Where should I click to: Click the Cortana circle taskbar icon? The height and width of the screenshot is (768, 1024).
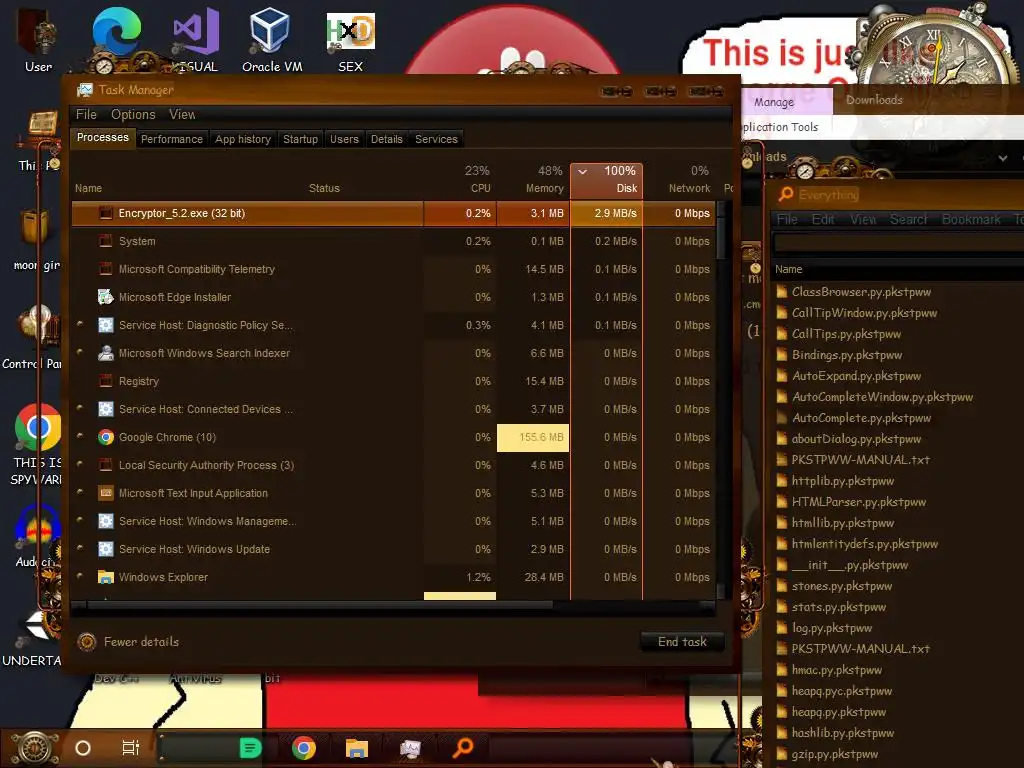point(83,748)
